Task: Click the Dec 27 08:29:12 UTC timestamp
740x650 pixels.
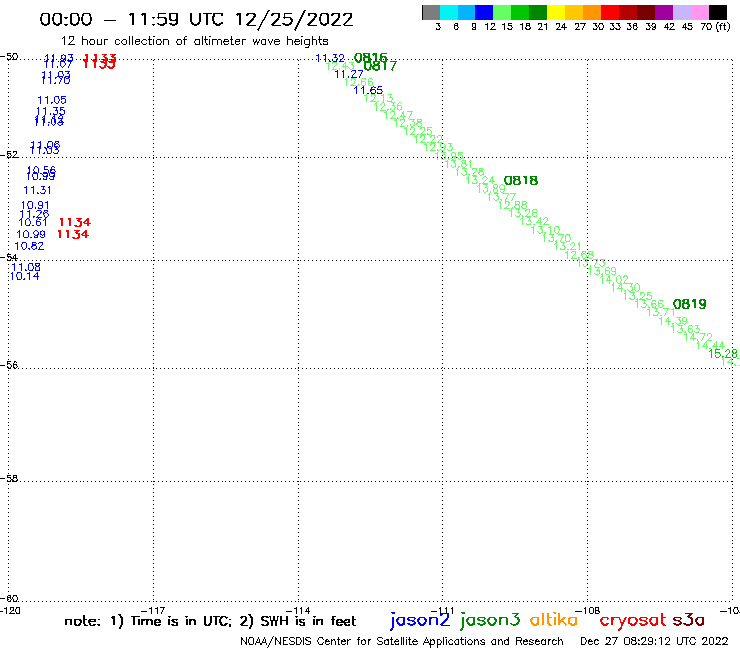Action: pyautogui.click(x=654, y=641)
